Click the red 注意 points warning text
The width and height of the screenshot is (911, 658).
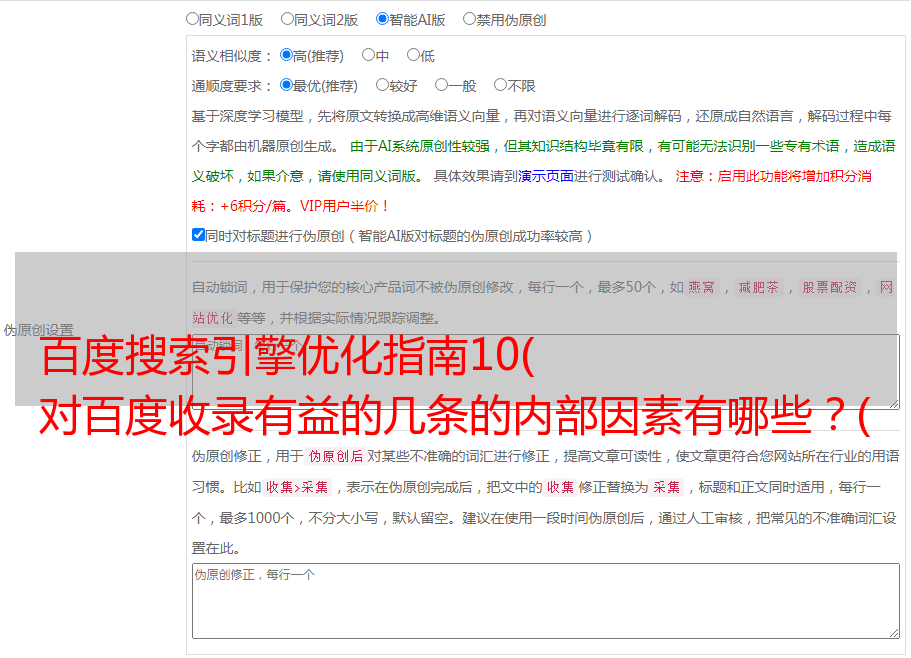pos(532,191)
